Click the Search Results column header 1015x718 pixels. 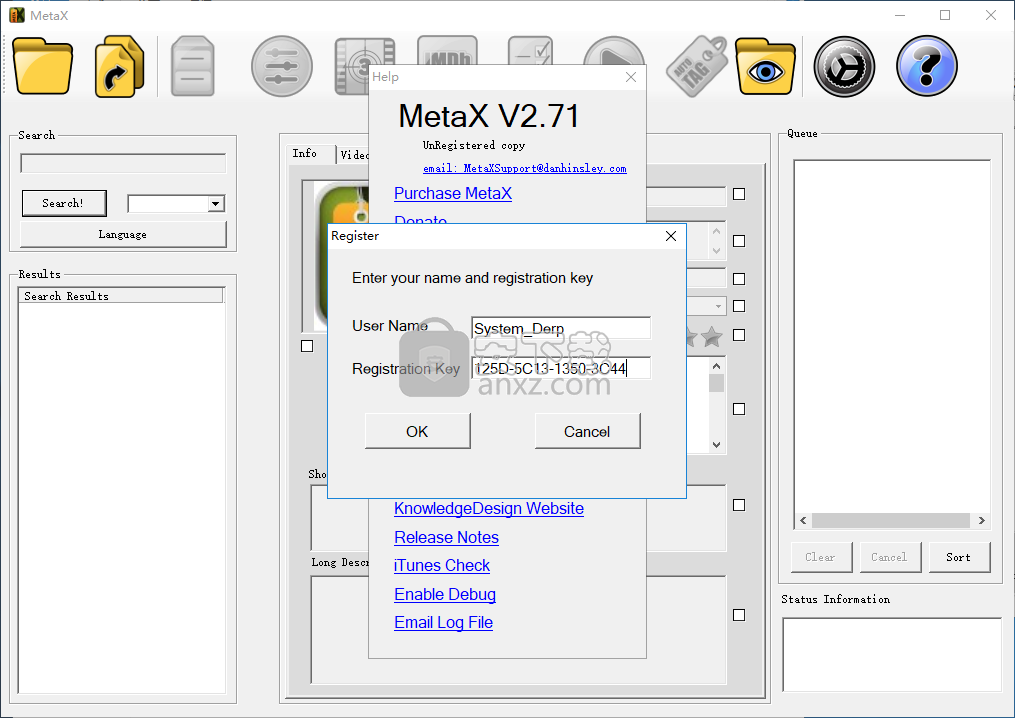[x=121, y=296]
